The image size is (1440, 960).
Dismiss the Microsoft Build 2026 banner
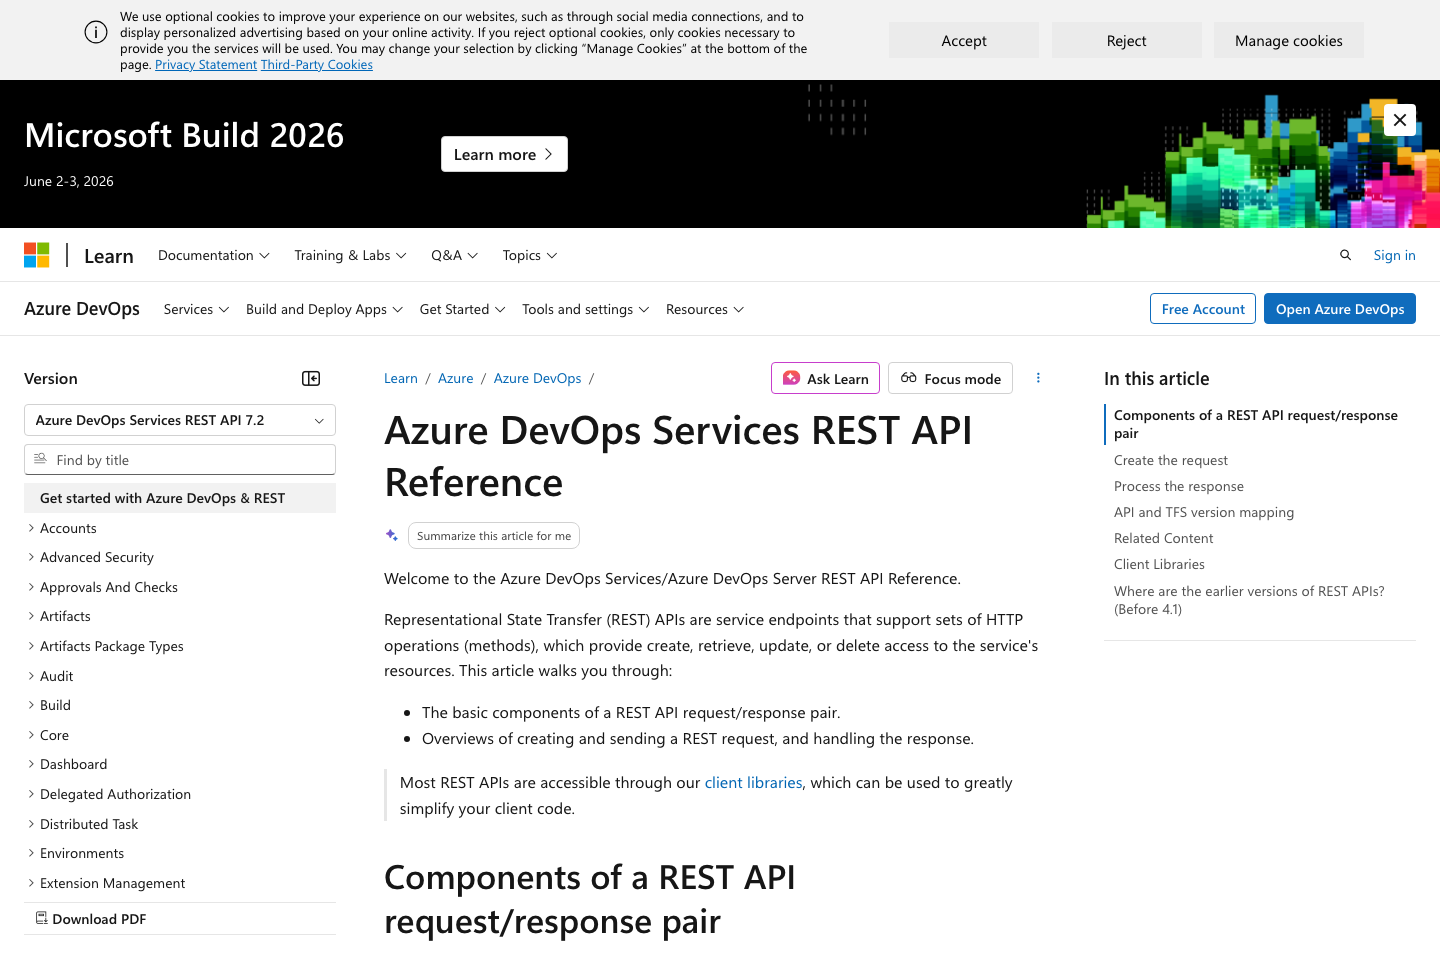(x=1400, y=119)
